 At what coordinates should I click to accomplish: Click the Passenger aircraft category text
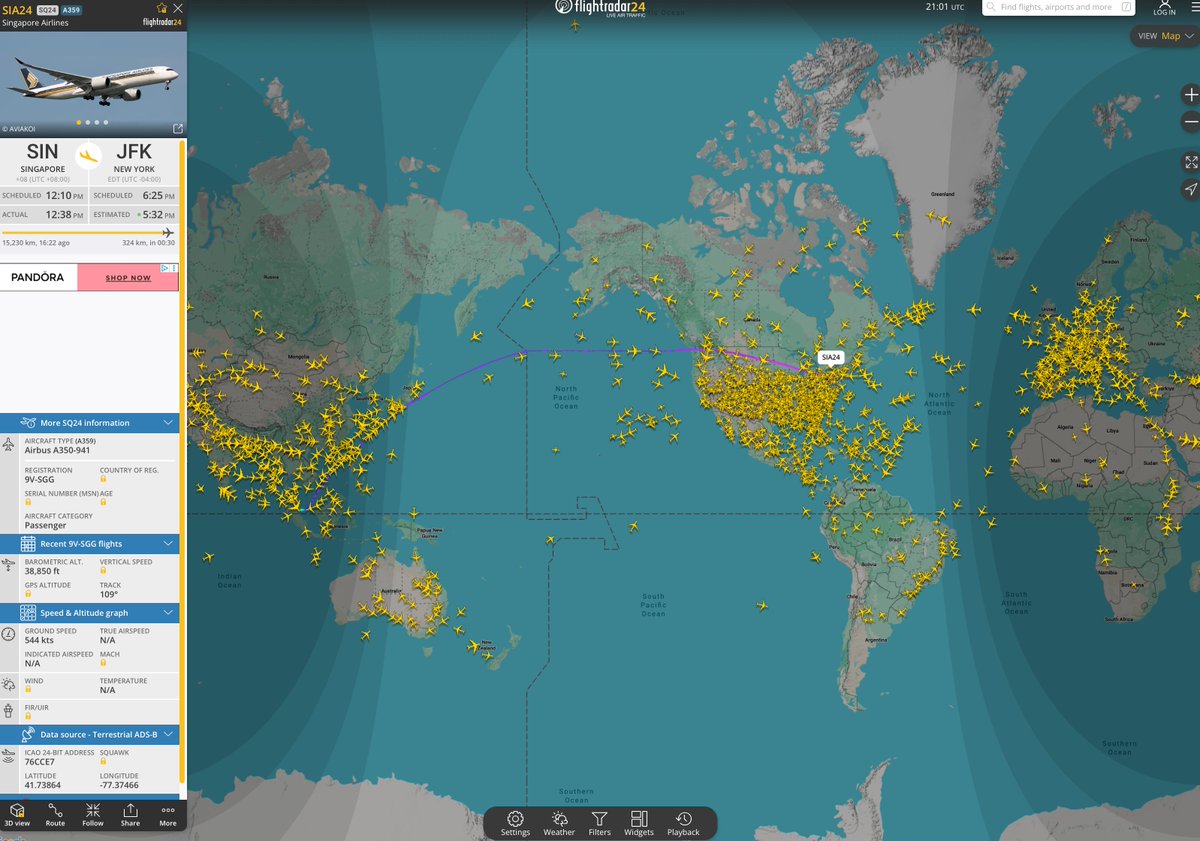pos(45,525)
